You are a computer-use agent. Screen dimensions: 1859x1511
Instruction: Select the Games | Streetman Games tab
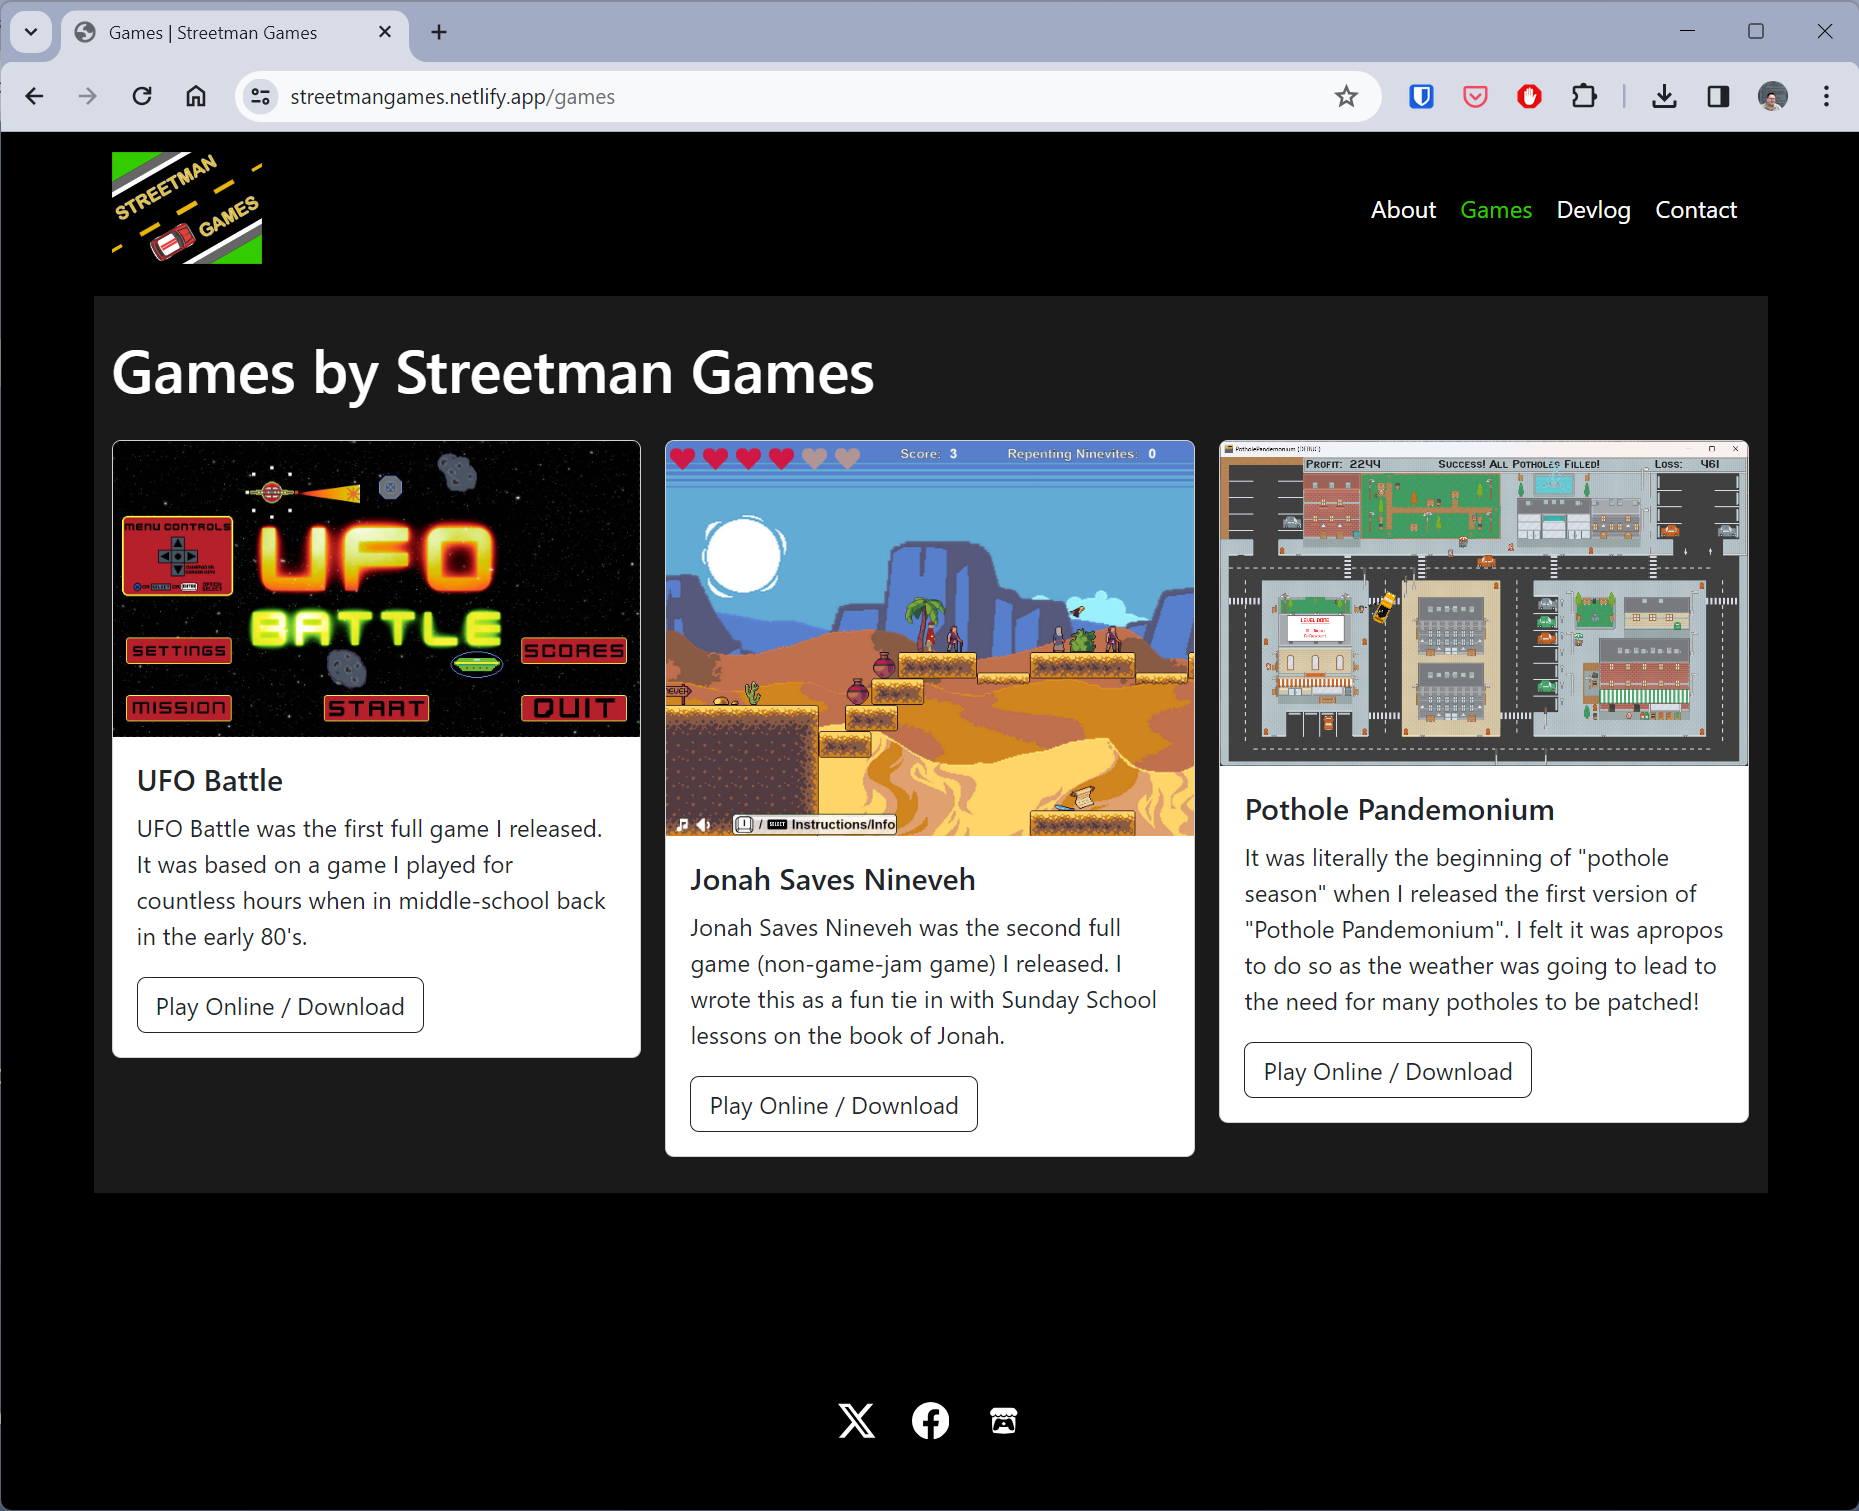(235, 33)
